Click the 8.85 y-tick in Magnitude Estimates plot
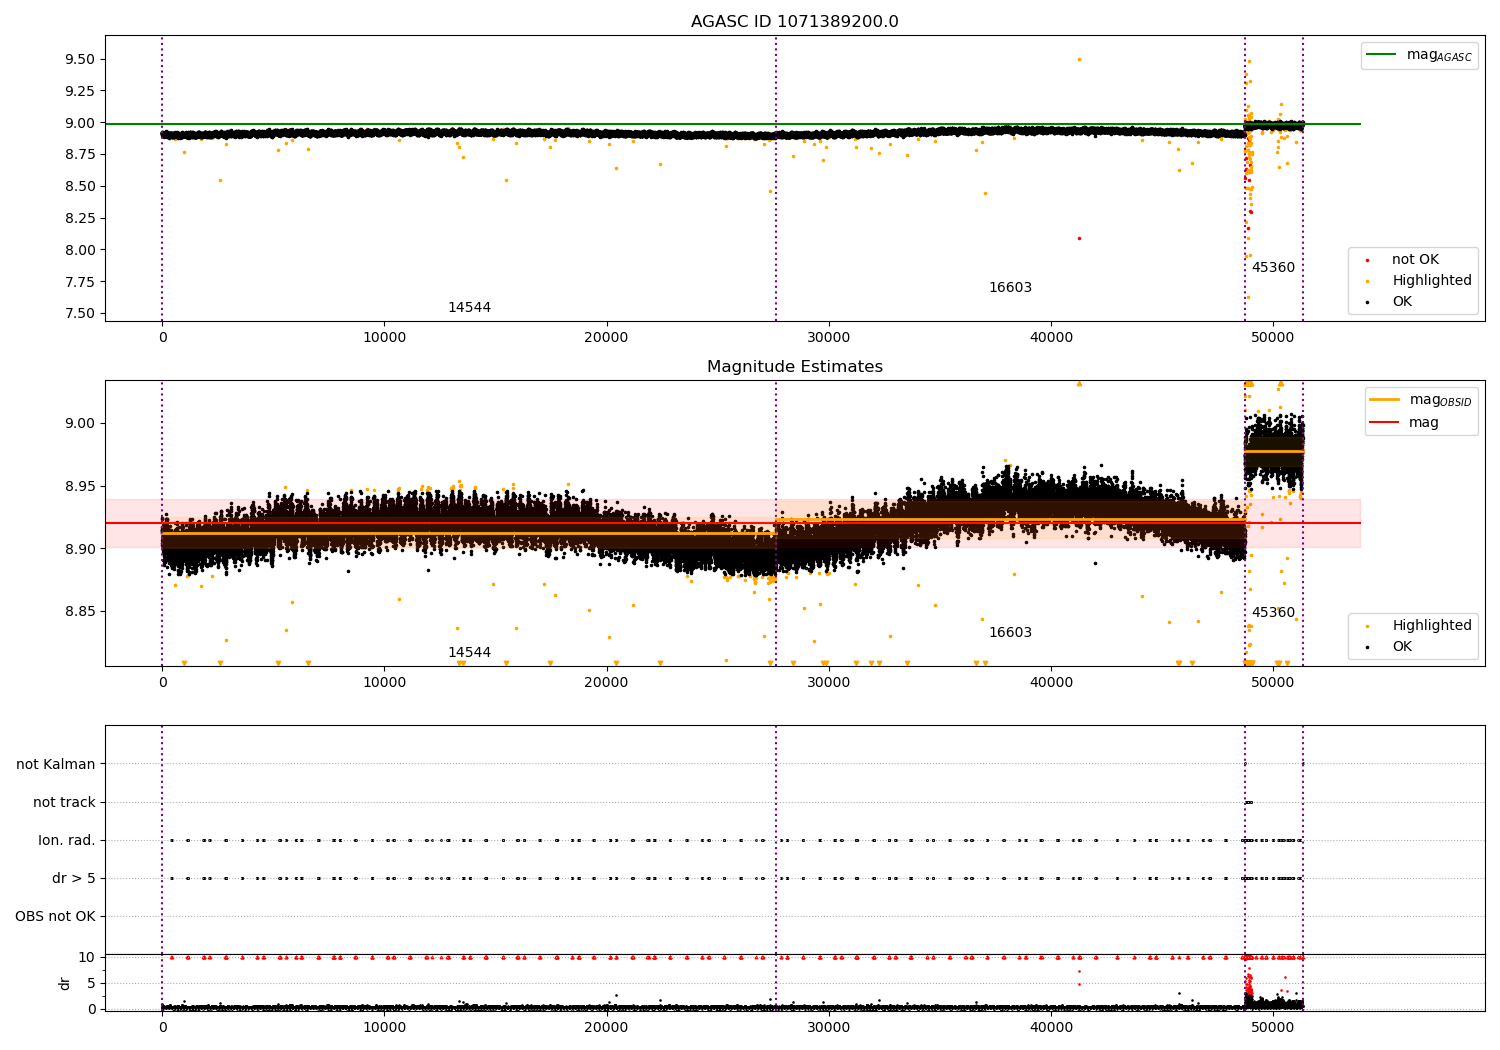1500x1050 pixels. click(x=80, y=612)
